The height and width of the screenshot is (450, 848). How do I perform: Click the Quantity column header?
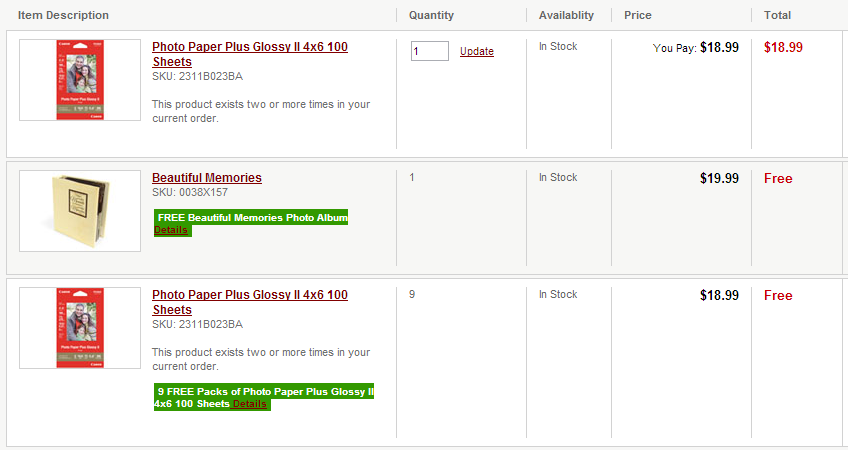coord(431,15)
